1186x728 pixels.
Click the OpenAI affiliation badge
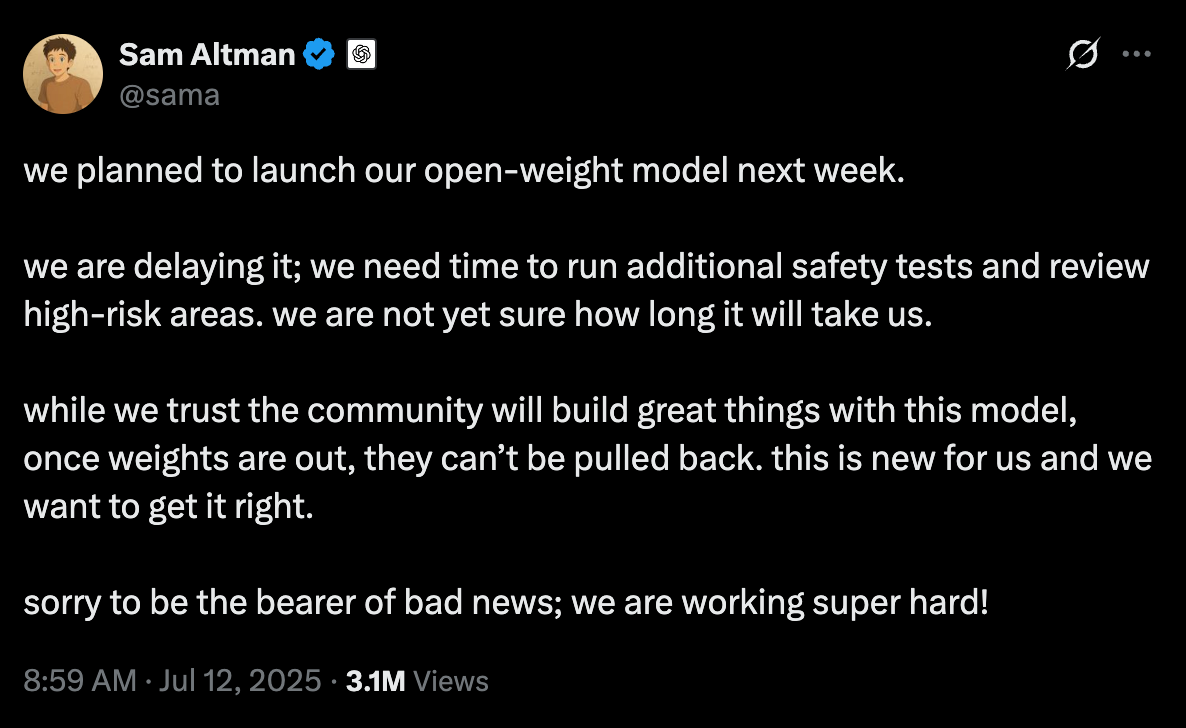click(x=362, y=54)
